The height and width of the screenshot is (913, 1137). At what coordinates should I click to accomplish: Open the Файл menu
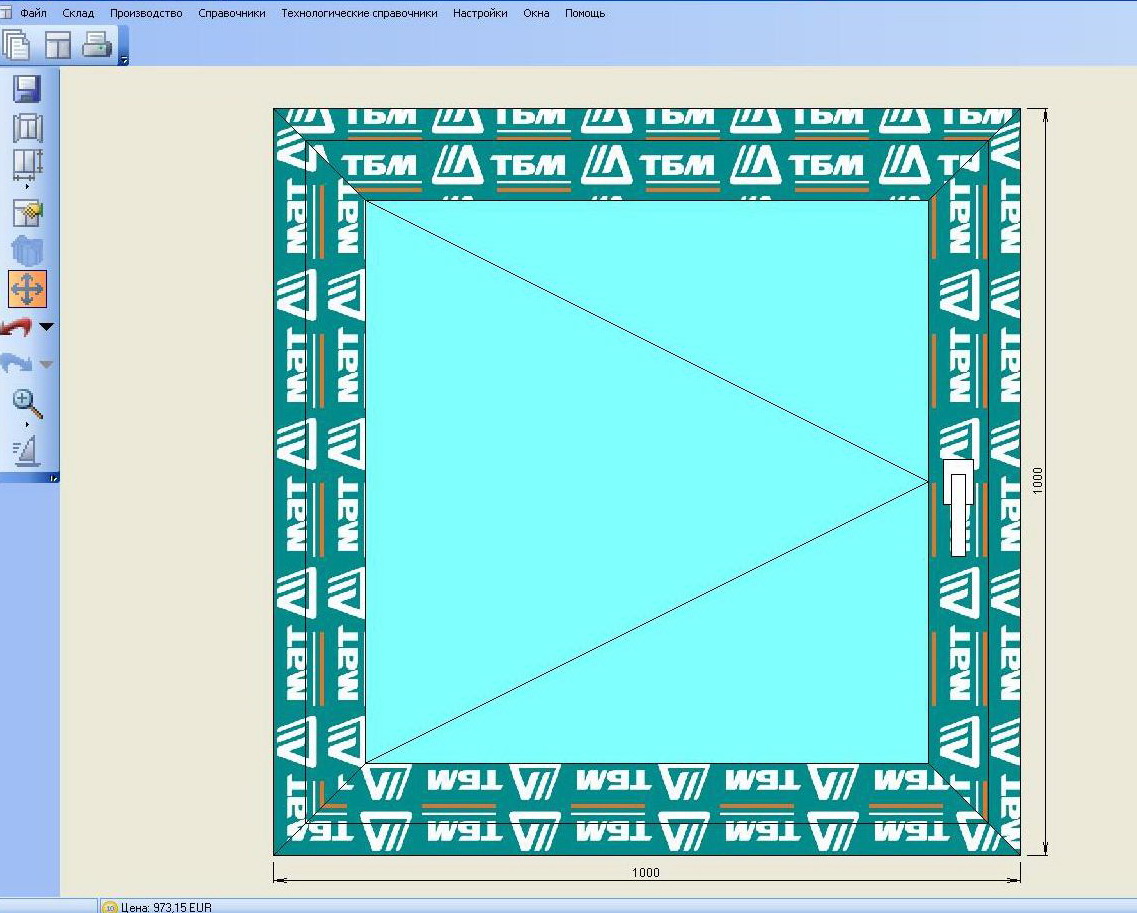pyautogui.click(x=33, y=13)
